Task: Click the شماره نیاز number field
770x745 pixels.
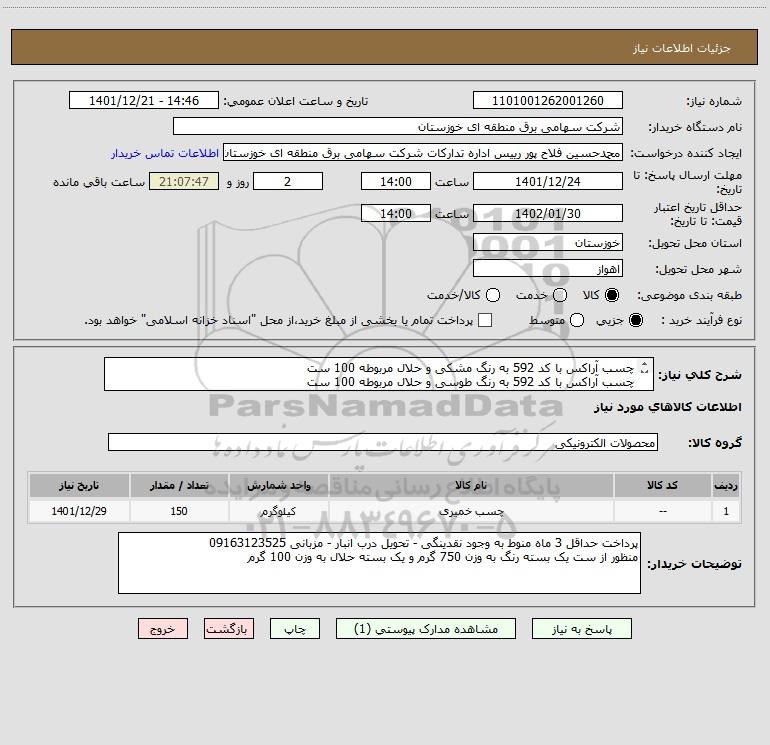Action: (x=547, y=101)
